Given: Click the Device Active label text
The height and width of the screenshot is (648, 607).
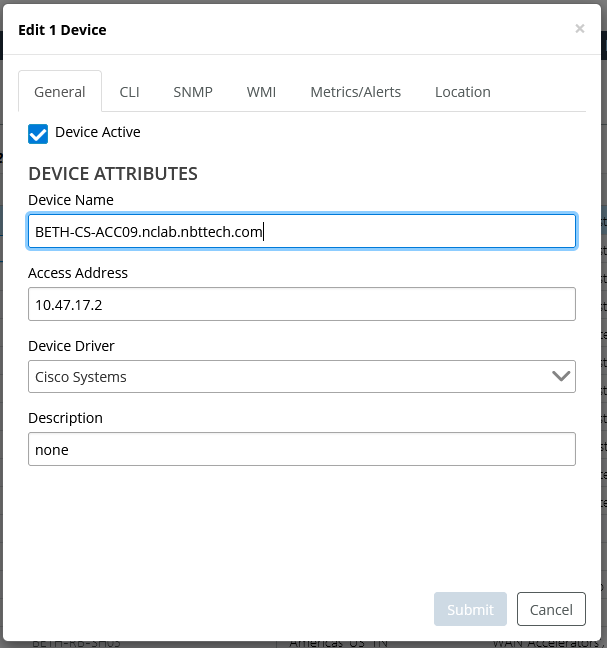Looking at the screenshot, I should [97, 132].
